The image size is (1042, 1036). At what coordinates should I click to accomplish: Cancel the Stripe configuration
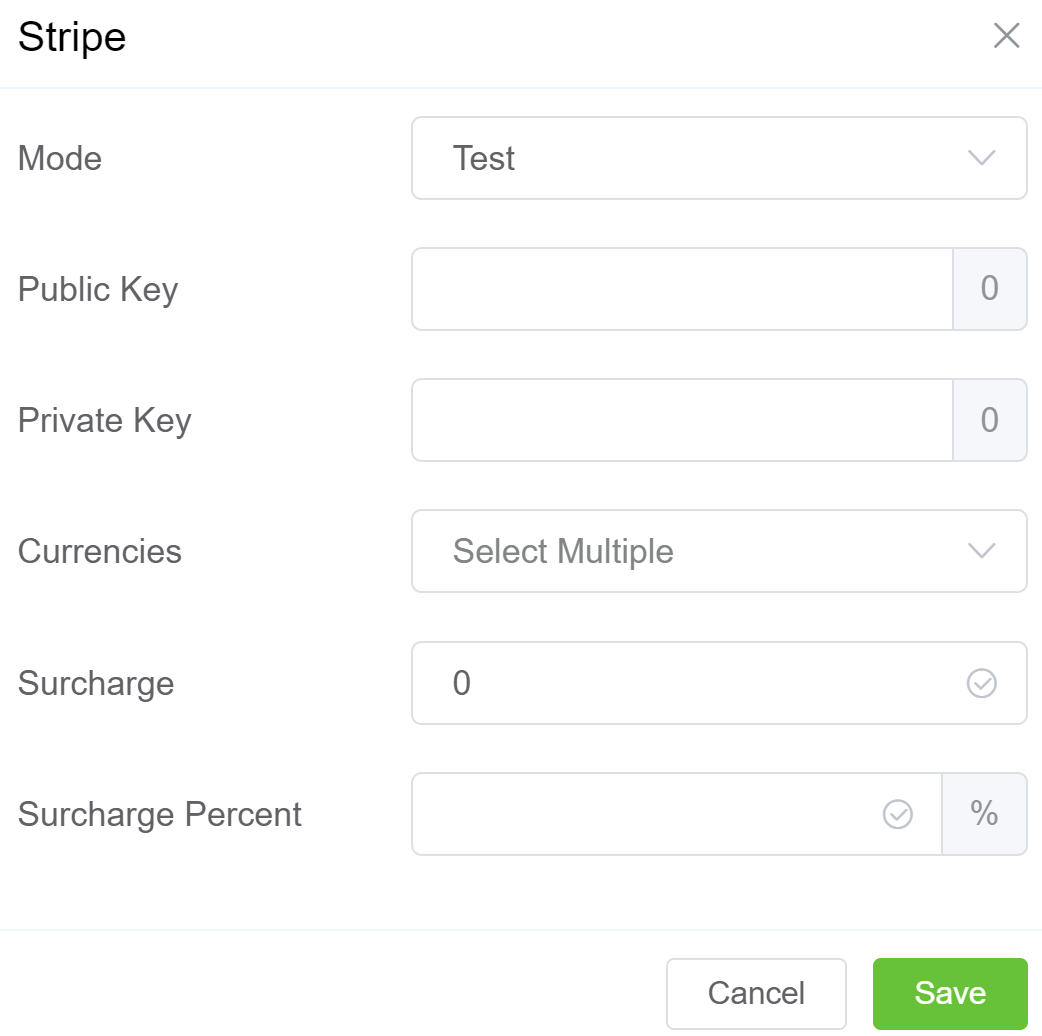(x=756, y=993)
